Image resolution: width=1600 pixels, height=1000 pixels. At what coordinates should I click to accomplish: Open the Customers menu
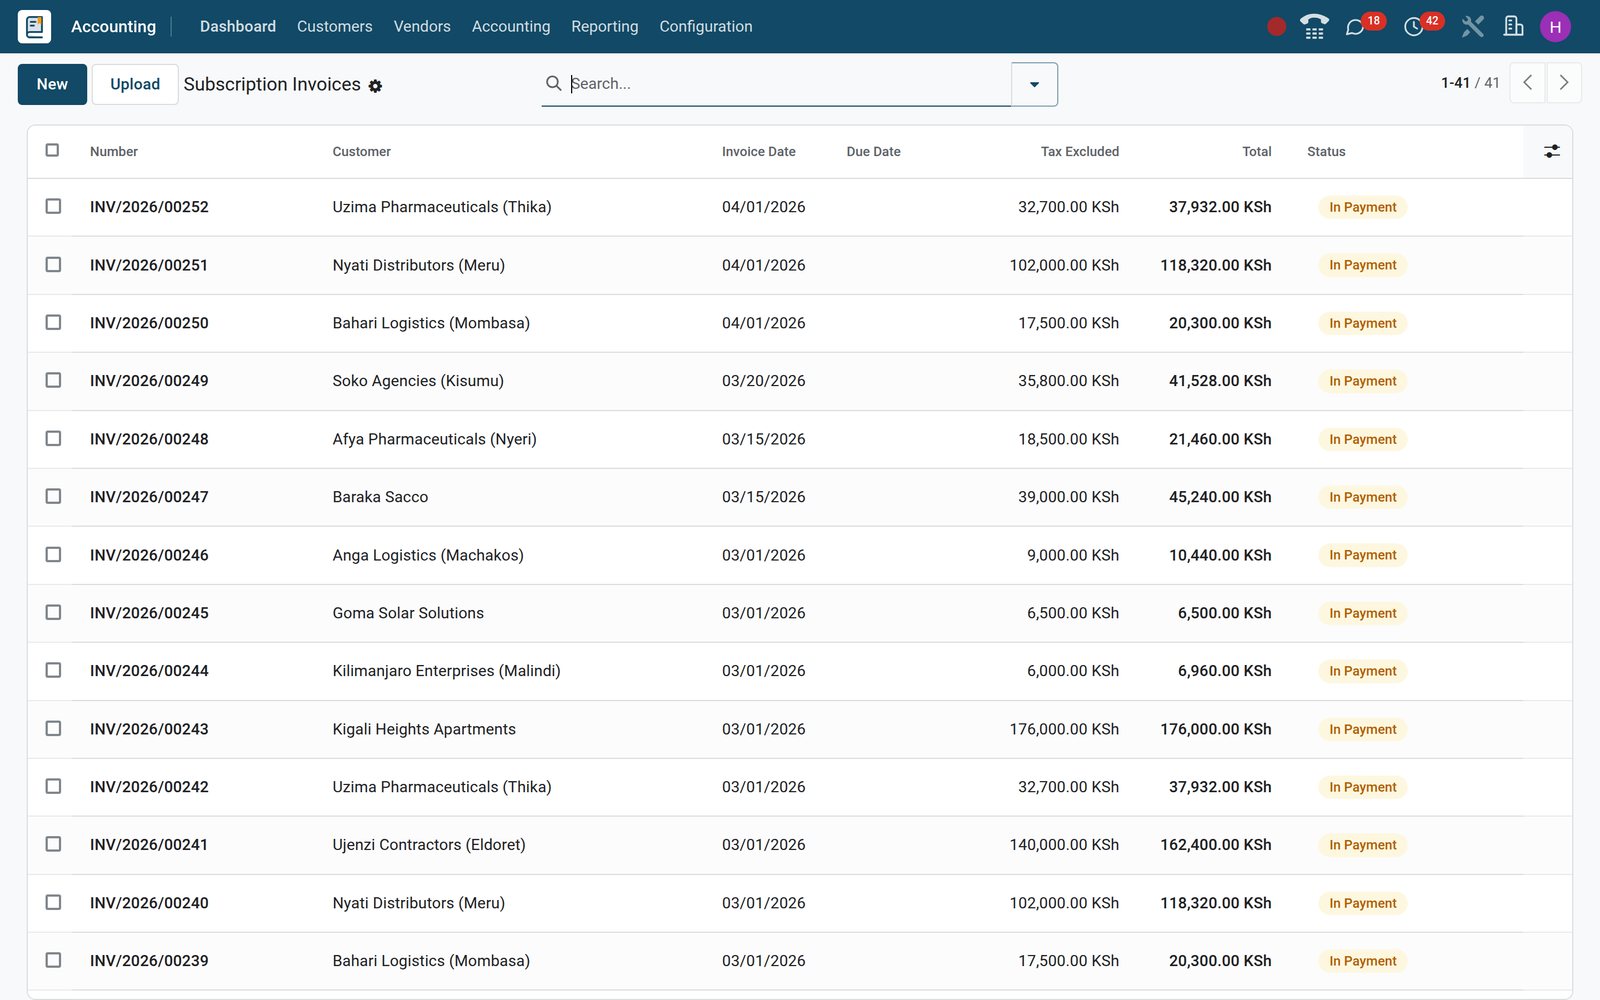pos(334,26)
